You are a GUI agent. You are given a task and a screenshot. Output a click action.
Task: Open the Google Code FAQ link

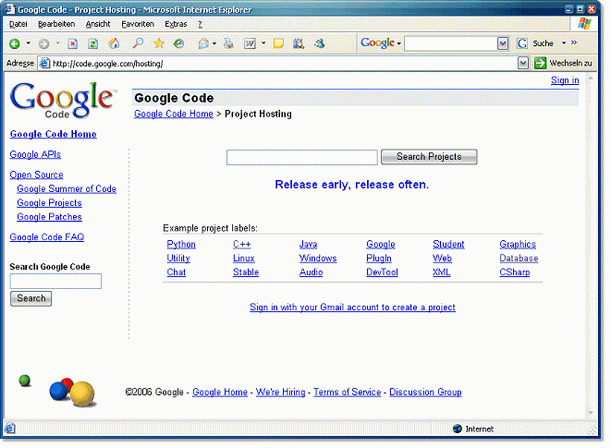point(47,237)
